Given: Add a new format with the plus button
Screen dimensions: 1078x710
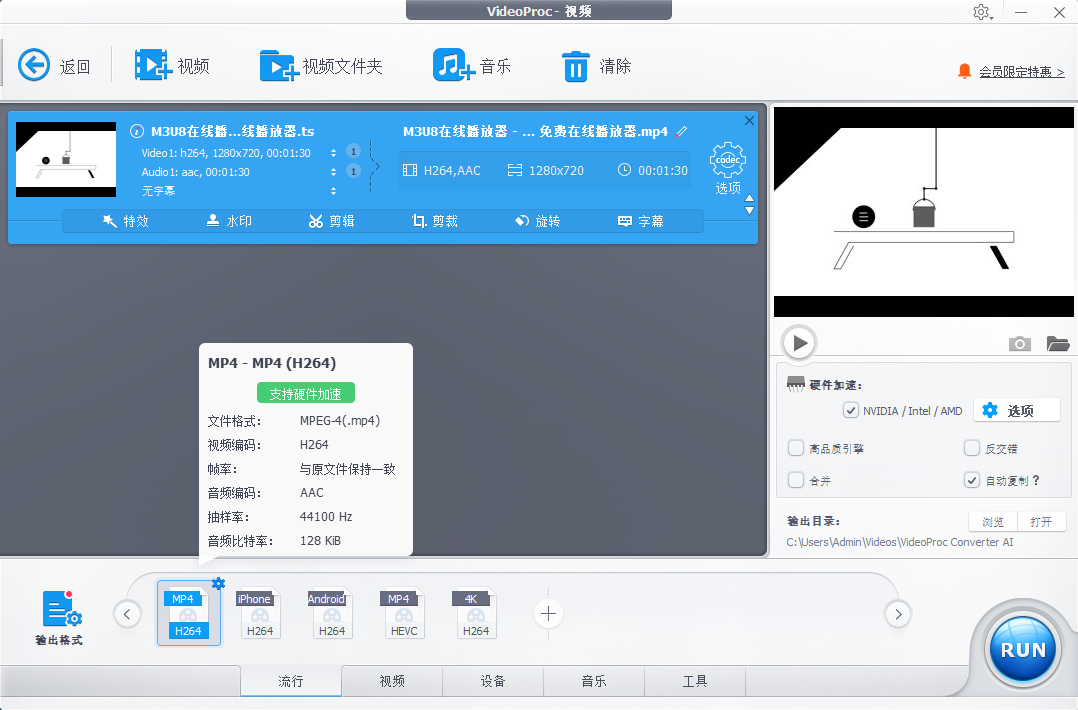Looking at the screenshot, I should [x=549, y=614].
